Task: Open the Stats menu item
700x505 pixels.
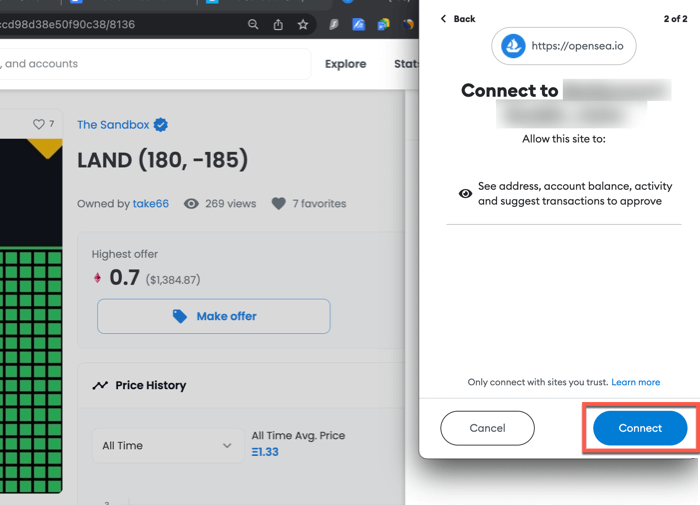Action: click(x=406, y=64)
